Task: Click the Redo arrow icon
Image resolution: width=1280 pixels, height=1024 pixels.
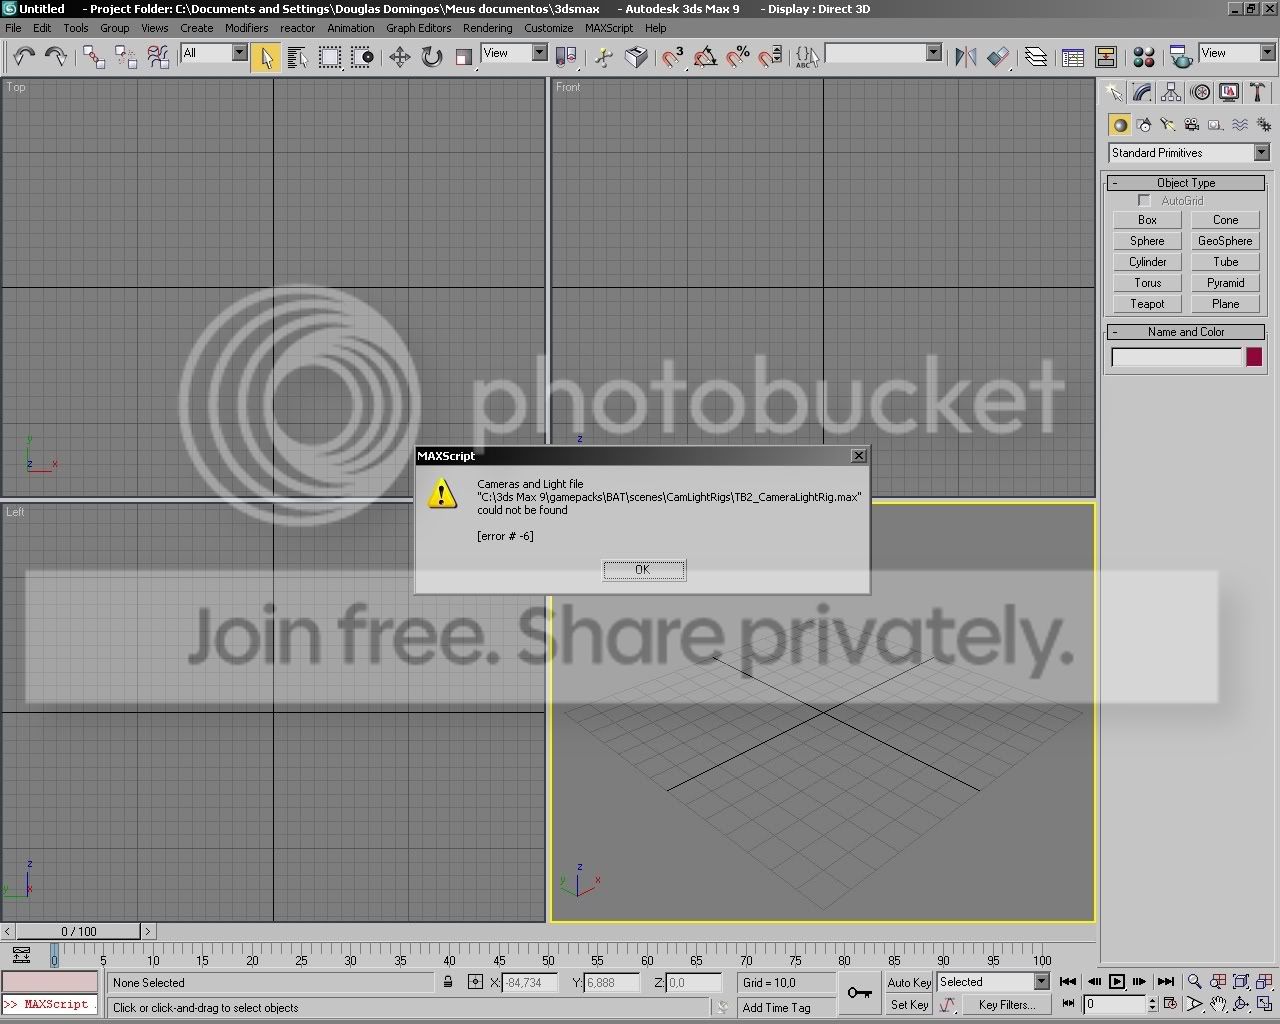Action: tap(56, 57)
